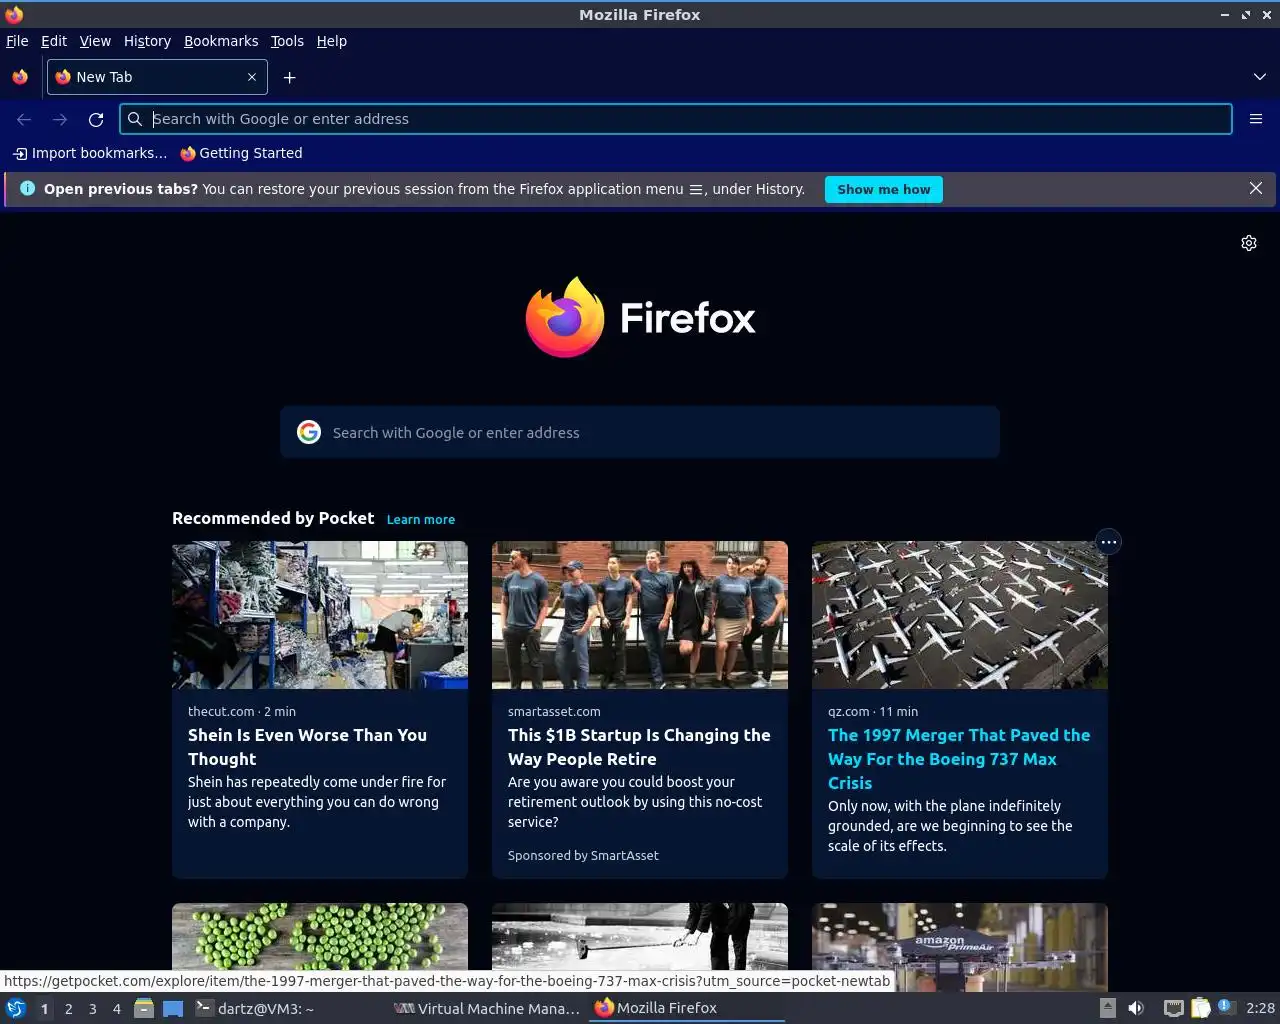Focus the page Search with Google box

[x=640, y=432]
